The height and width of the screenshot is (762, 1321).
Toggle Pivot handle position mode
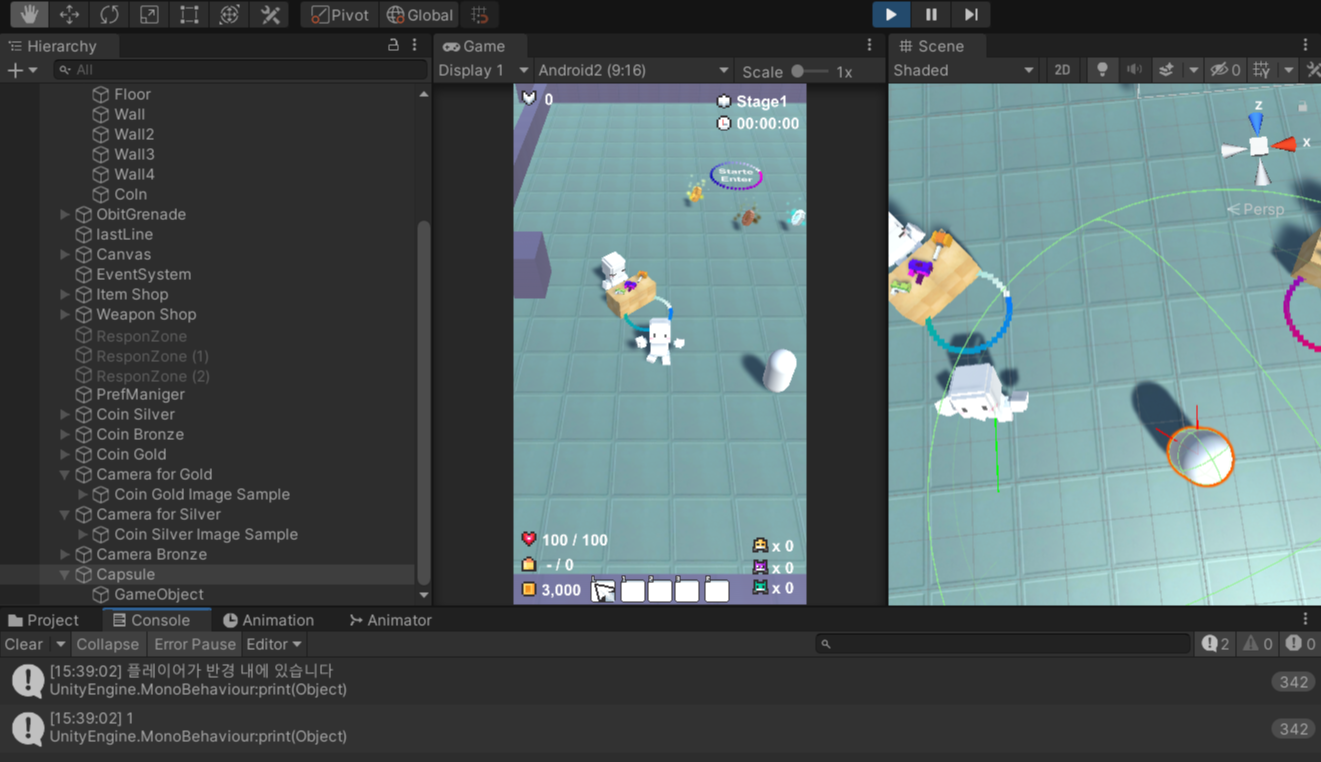click(x=340, y=15)
